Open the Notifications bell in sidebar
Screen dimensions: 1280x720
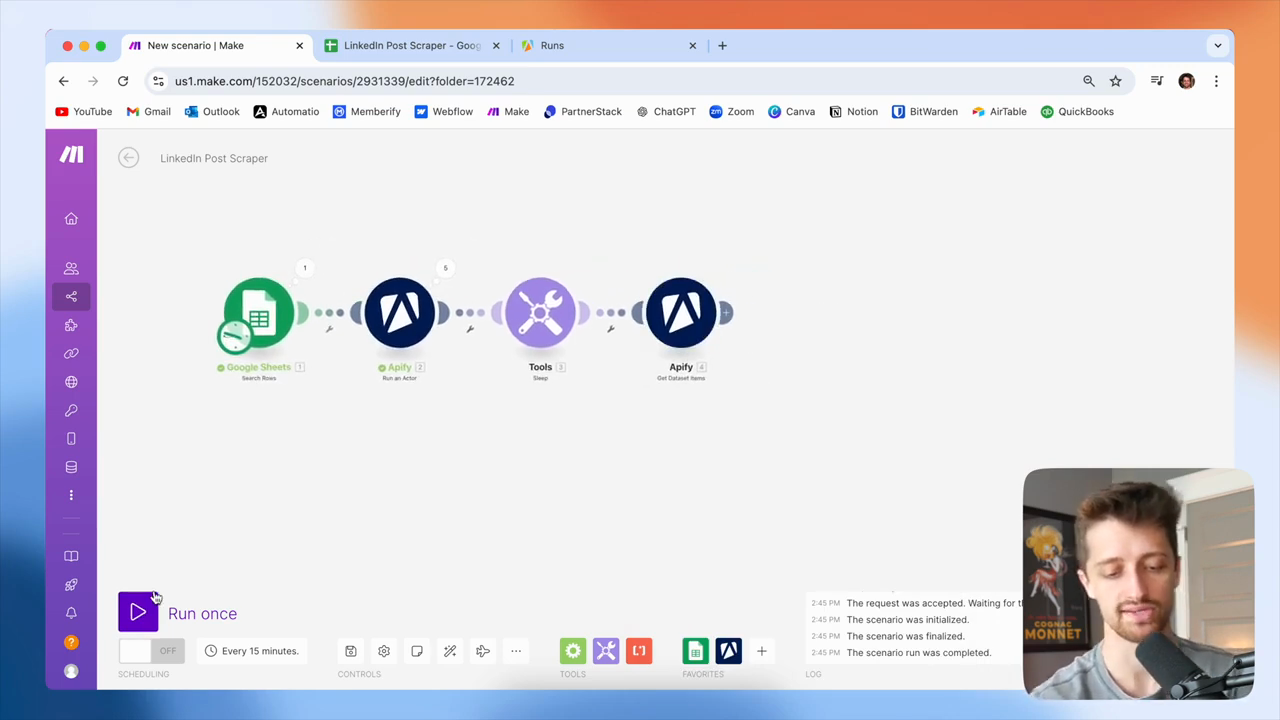(x=71, y=613)
